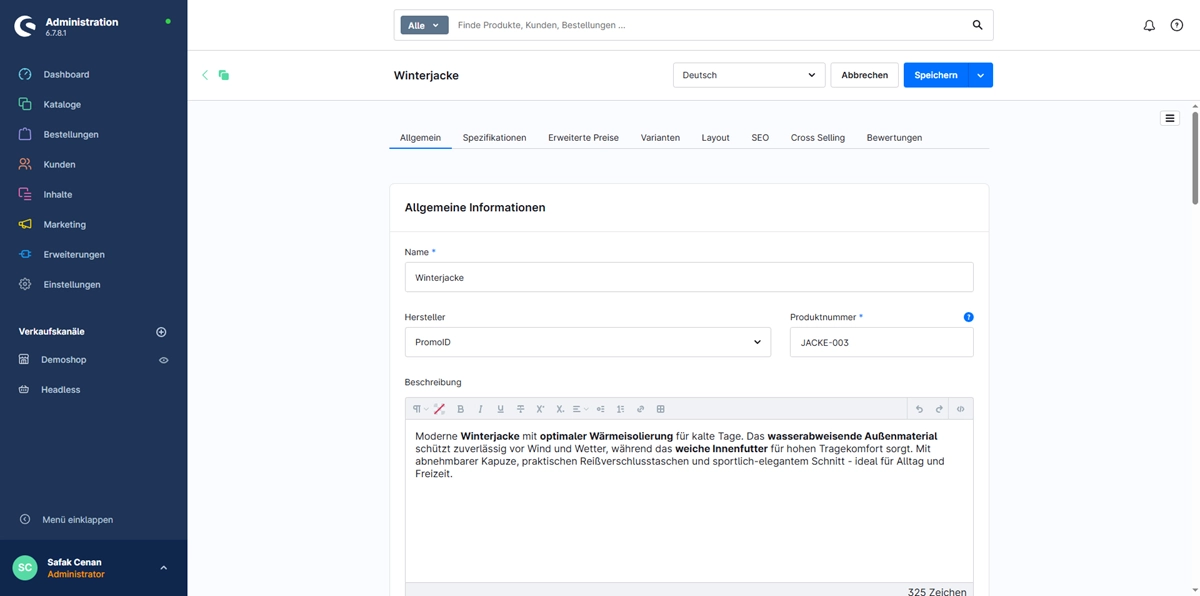Switch the description editor to code view
1200x596 pixels.
tap(959, 408)
